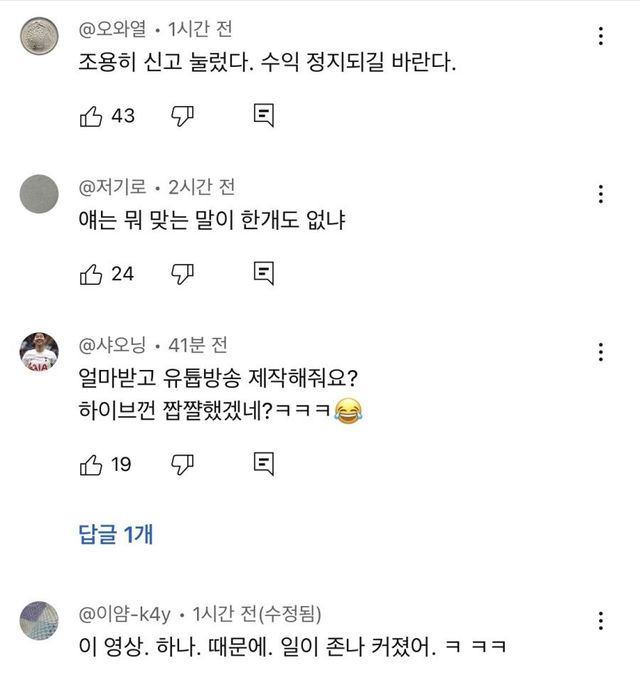The width and height of the screenshot is (640, 678).
Task: Dislike the comment by @저기로
Action: pos(182,272)
